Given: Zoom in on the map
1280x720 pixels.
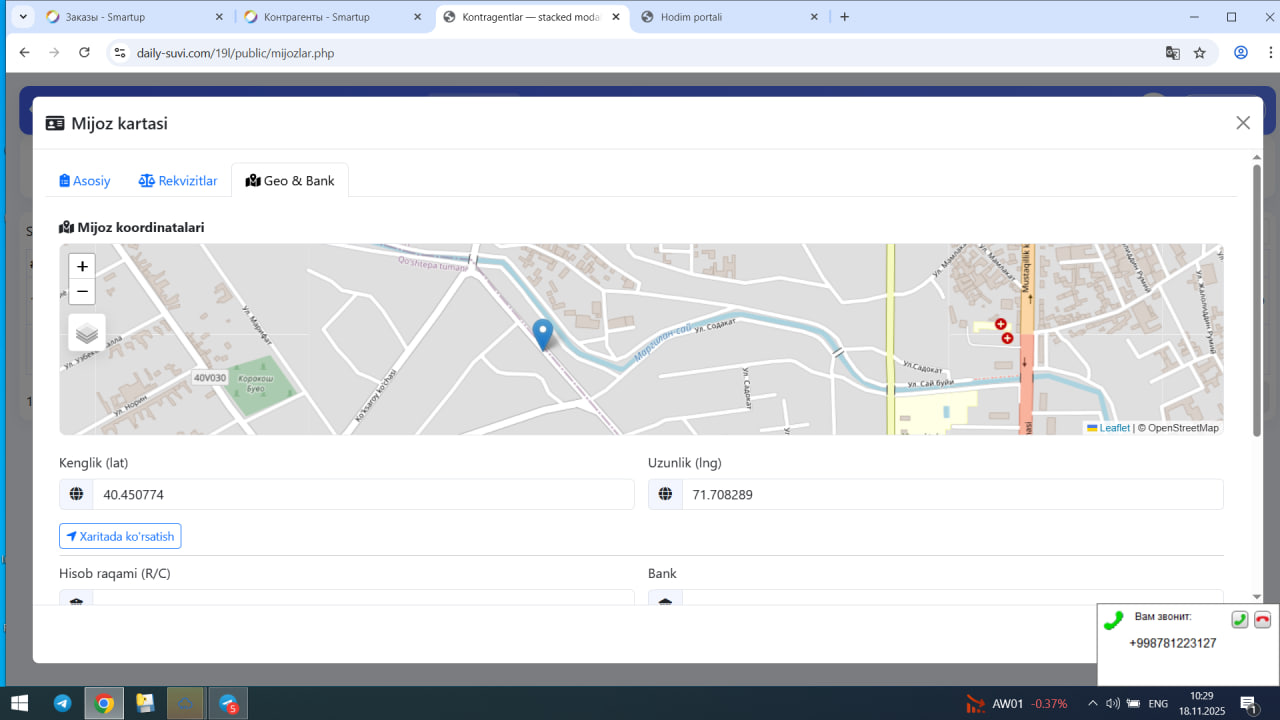Looking at the screenshot, I should [x=82, y=267].
